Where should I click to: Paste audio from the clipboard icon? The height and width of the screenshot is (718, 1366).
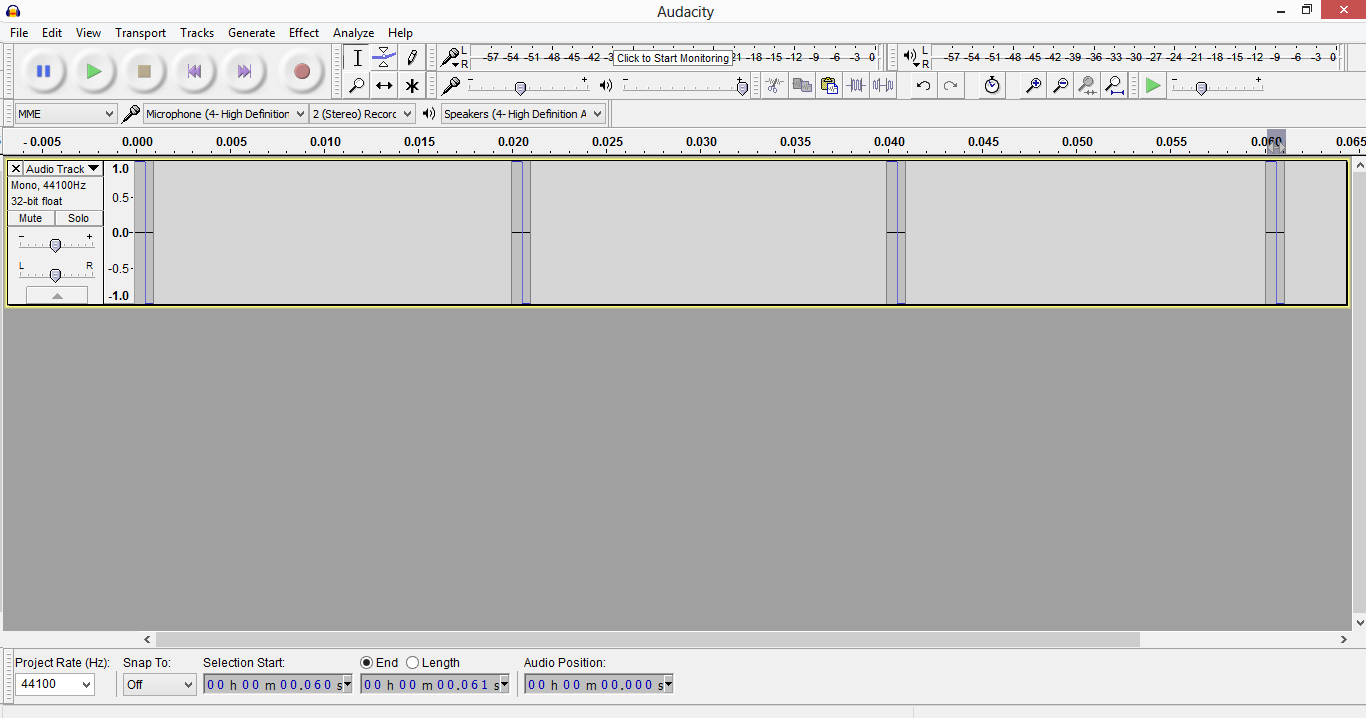(x=829, y=85)
